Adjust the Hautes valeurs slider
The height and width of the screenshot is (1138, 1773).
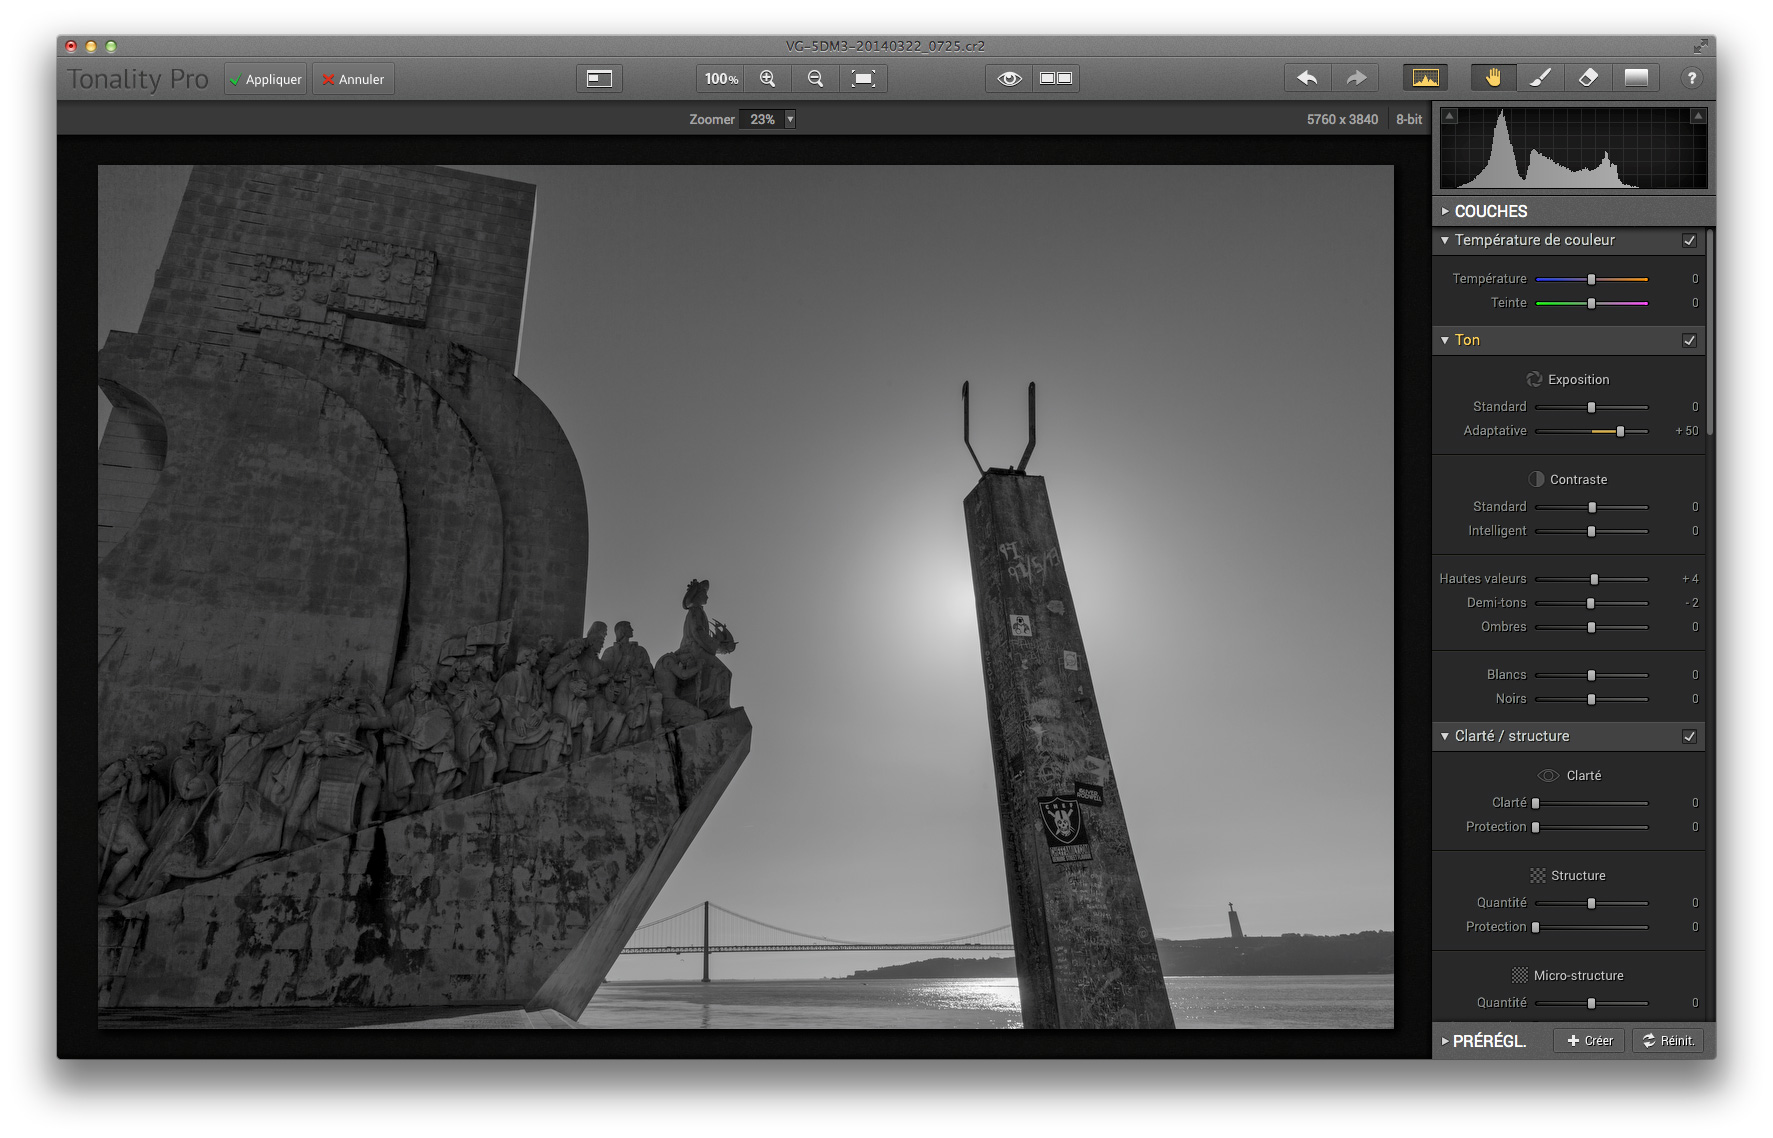click(x=1594, y=579)
